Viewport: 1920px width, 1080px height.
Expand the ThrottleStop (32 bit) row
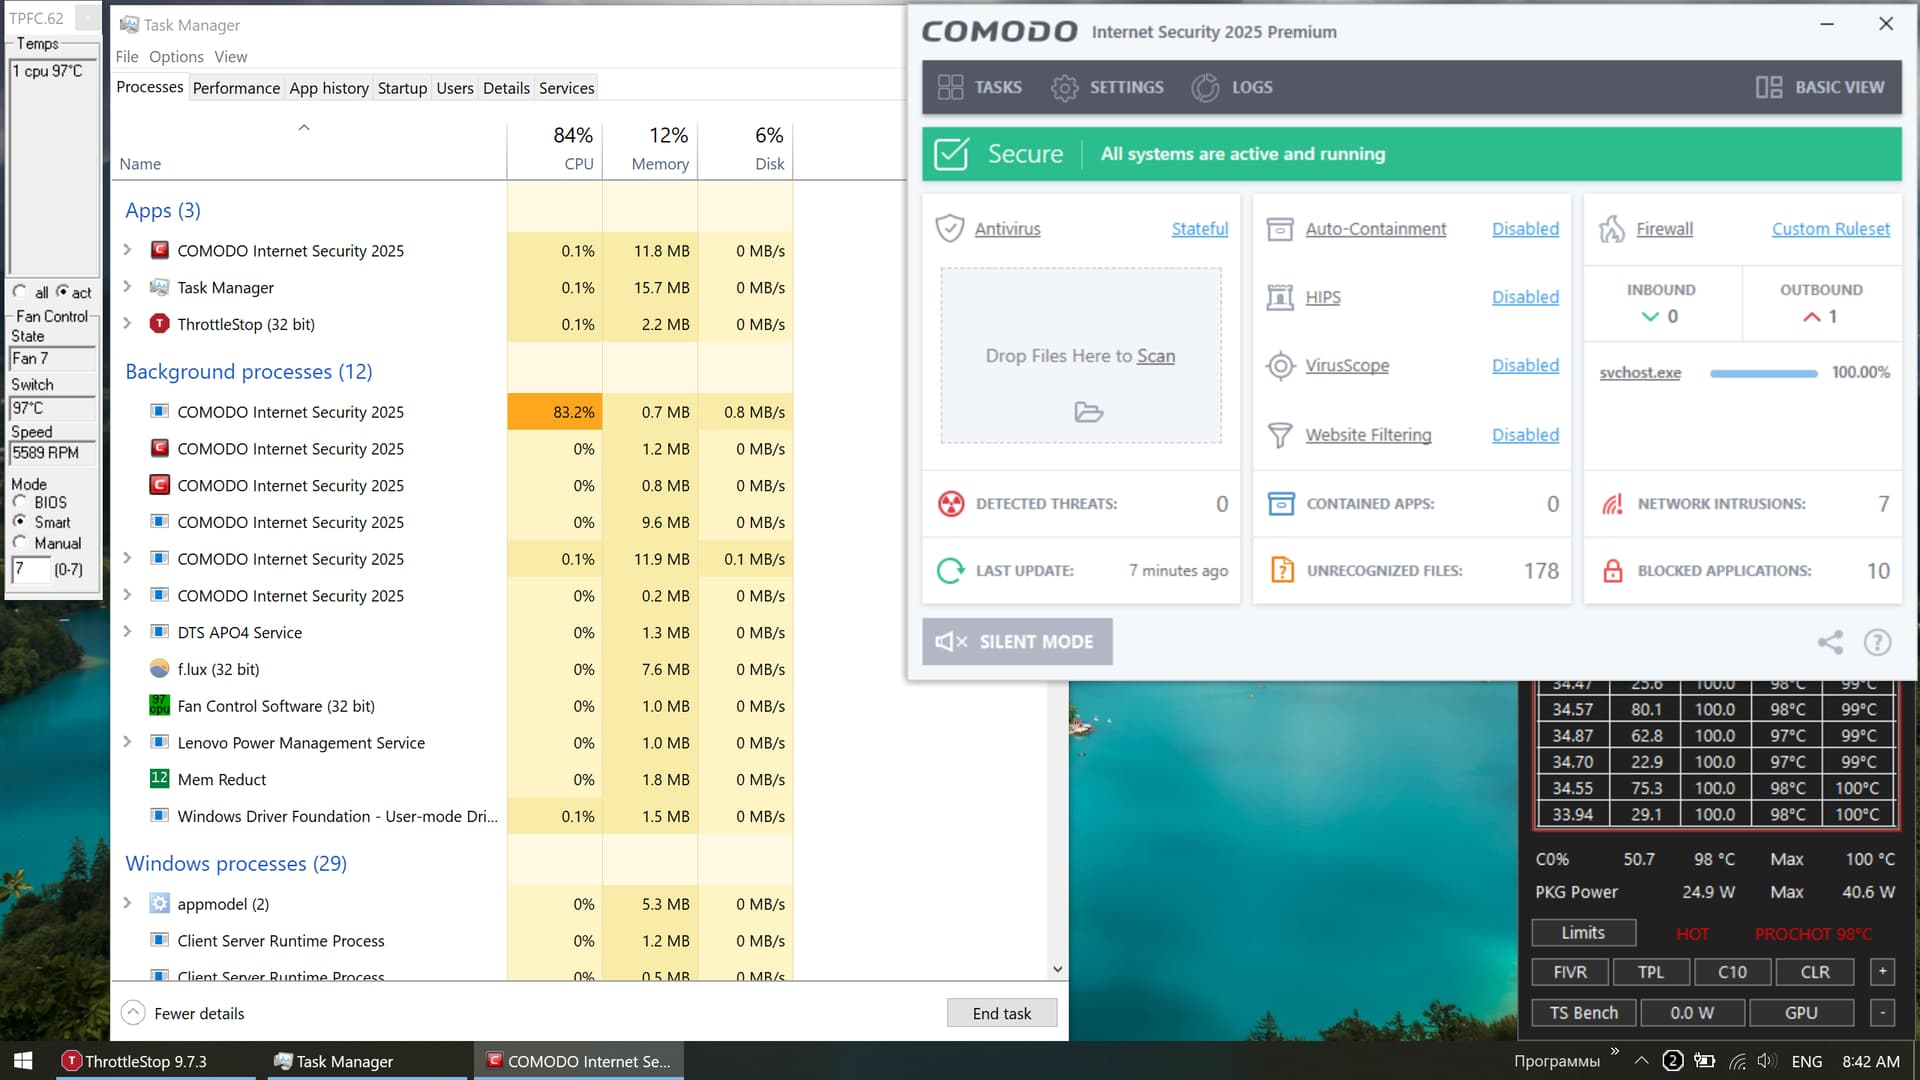click(127, 324)
